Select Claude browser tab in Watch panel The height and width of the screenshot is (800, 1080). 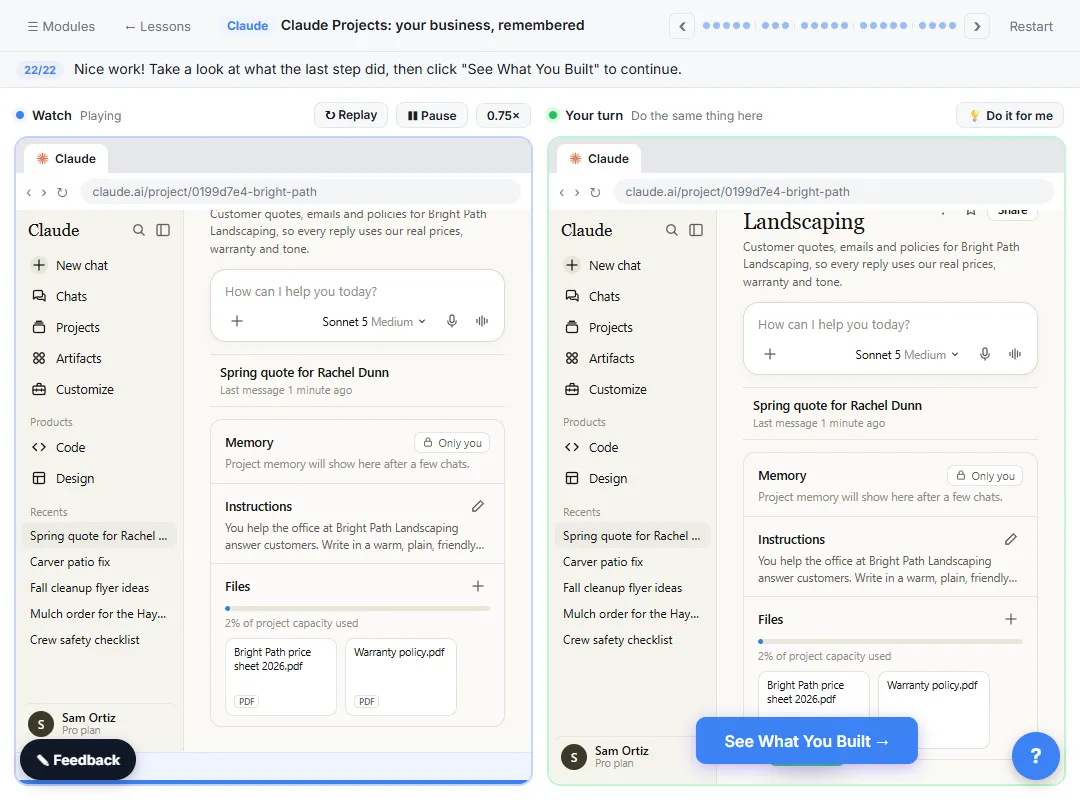[66, 158]
